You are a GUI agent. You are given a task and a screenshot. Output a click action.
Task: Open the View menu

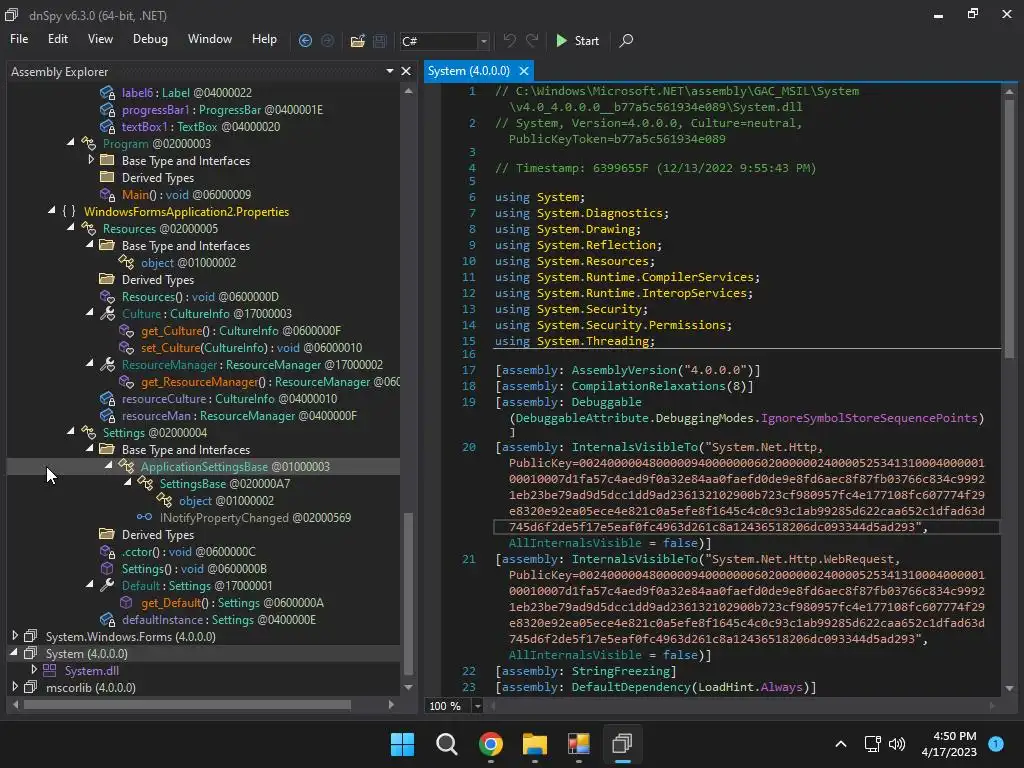[100, 39]
